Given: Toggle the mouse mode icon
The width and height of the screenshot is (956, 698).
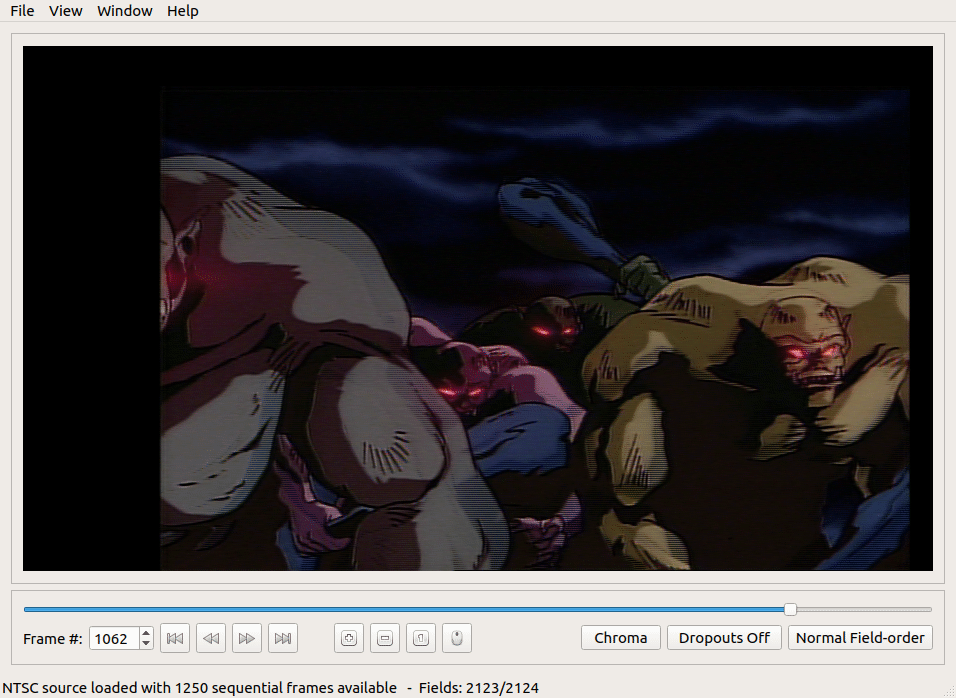Looking at the screenshot, I should (x=457, y=638).
